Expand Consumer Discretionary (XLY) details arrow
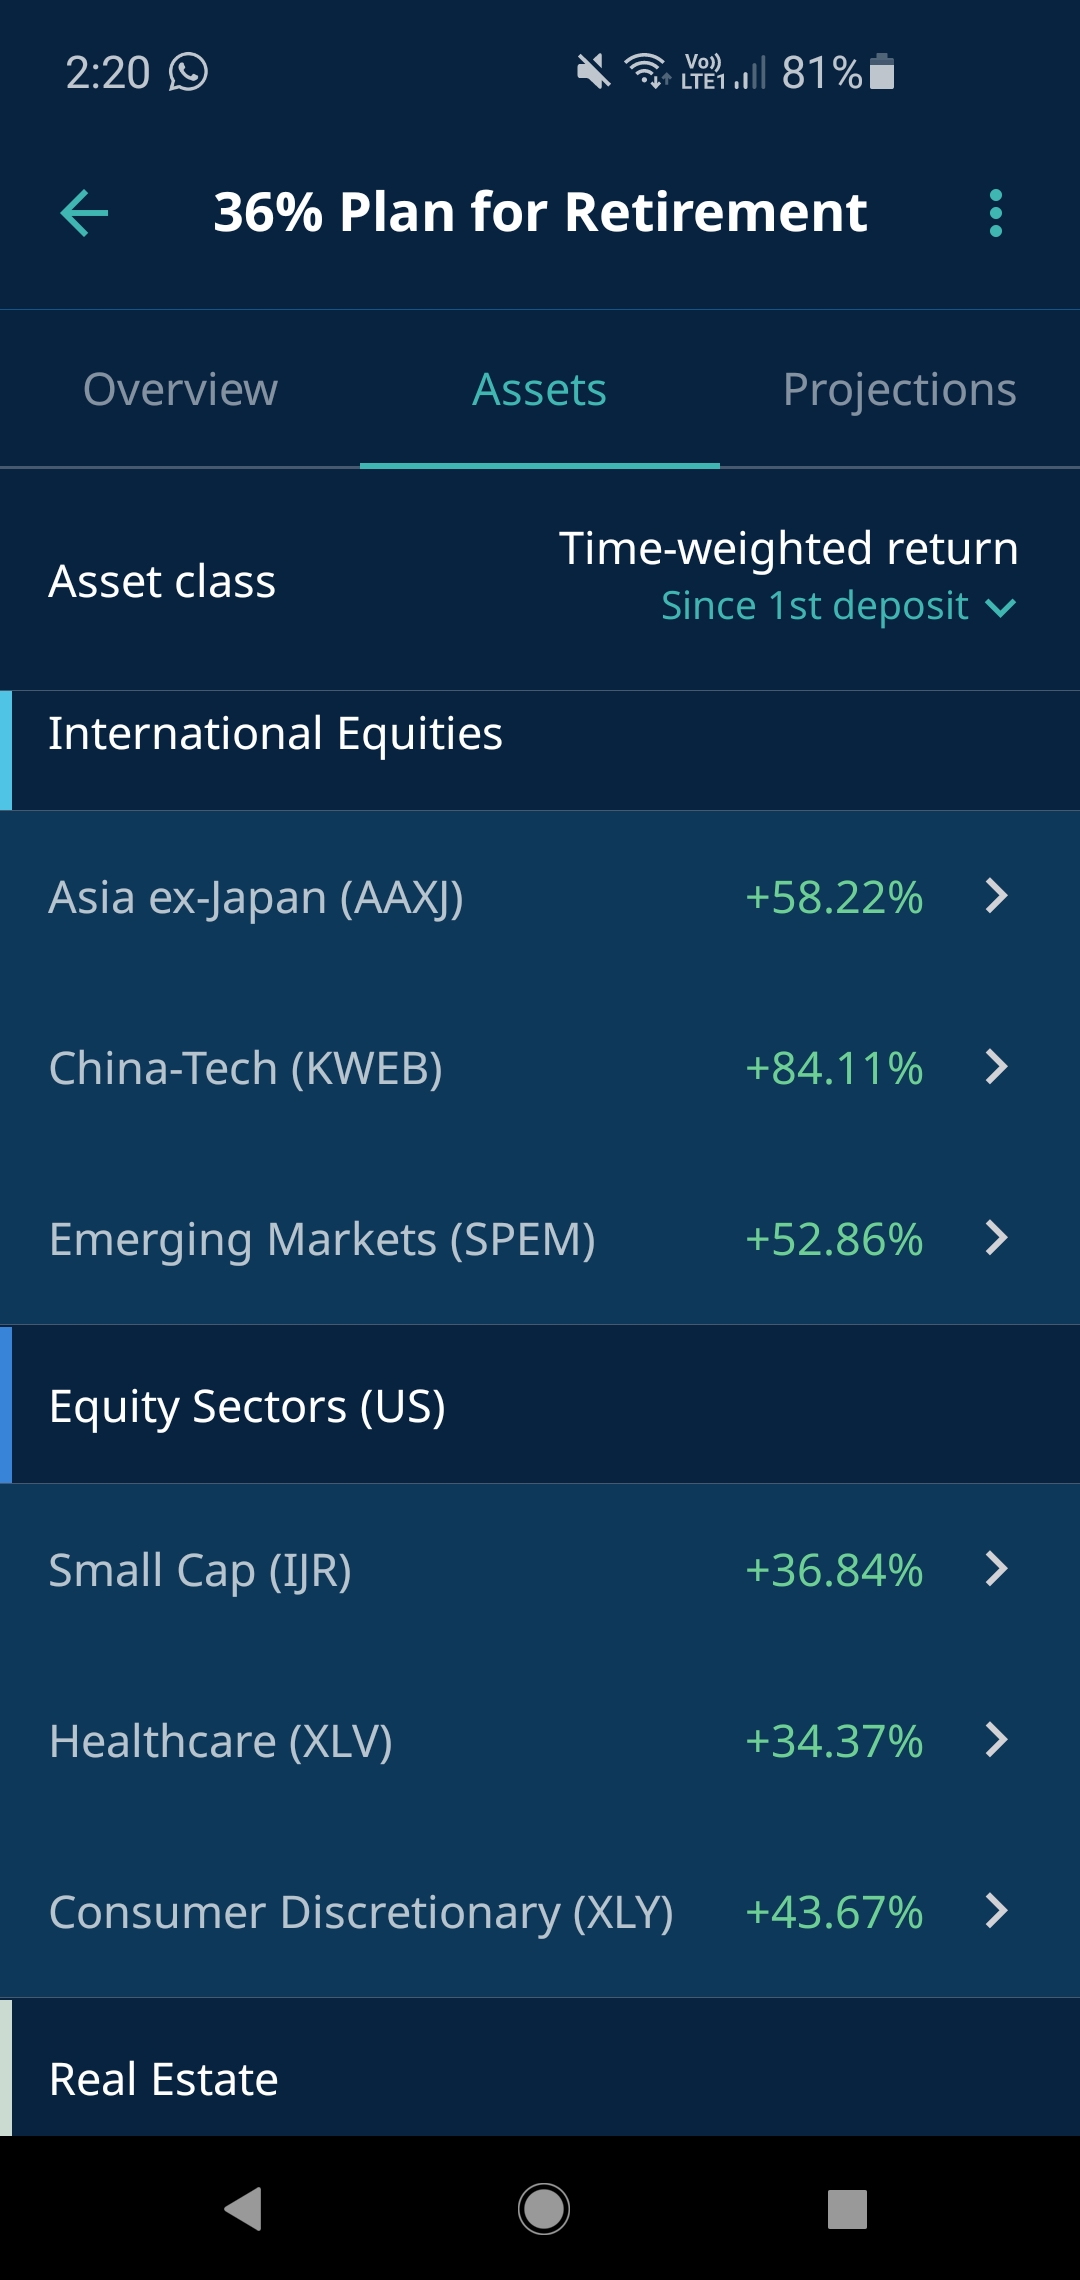1080x2280 pixels. click(996, 1911)
